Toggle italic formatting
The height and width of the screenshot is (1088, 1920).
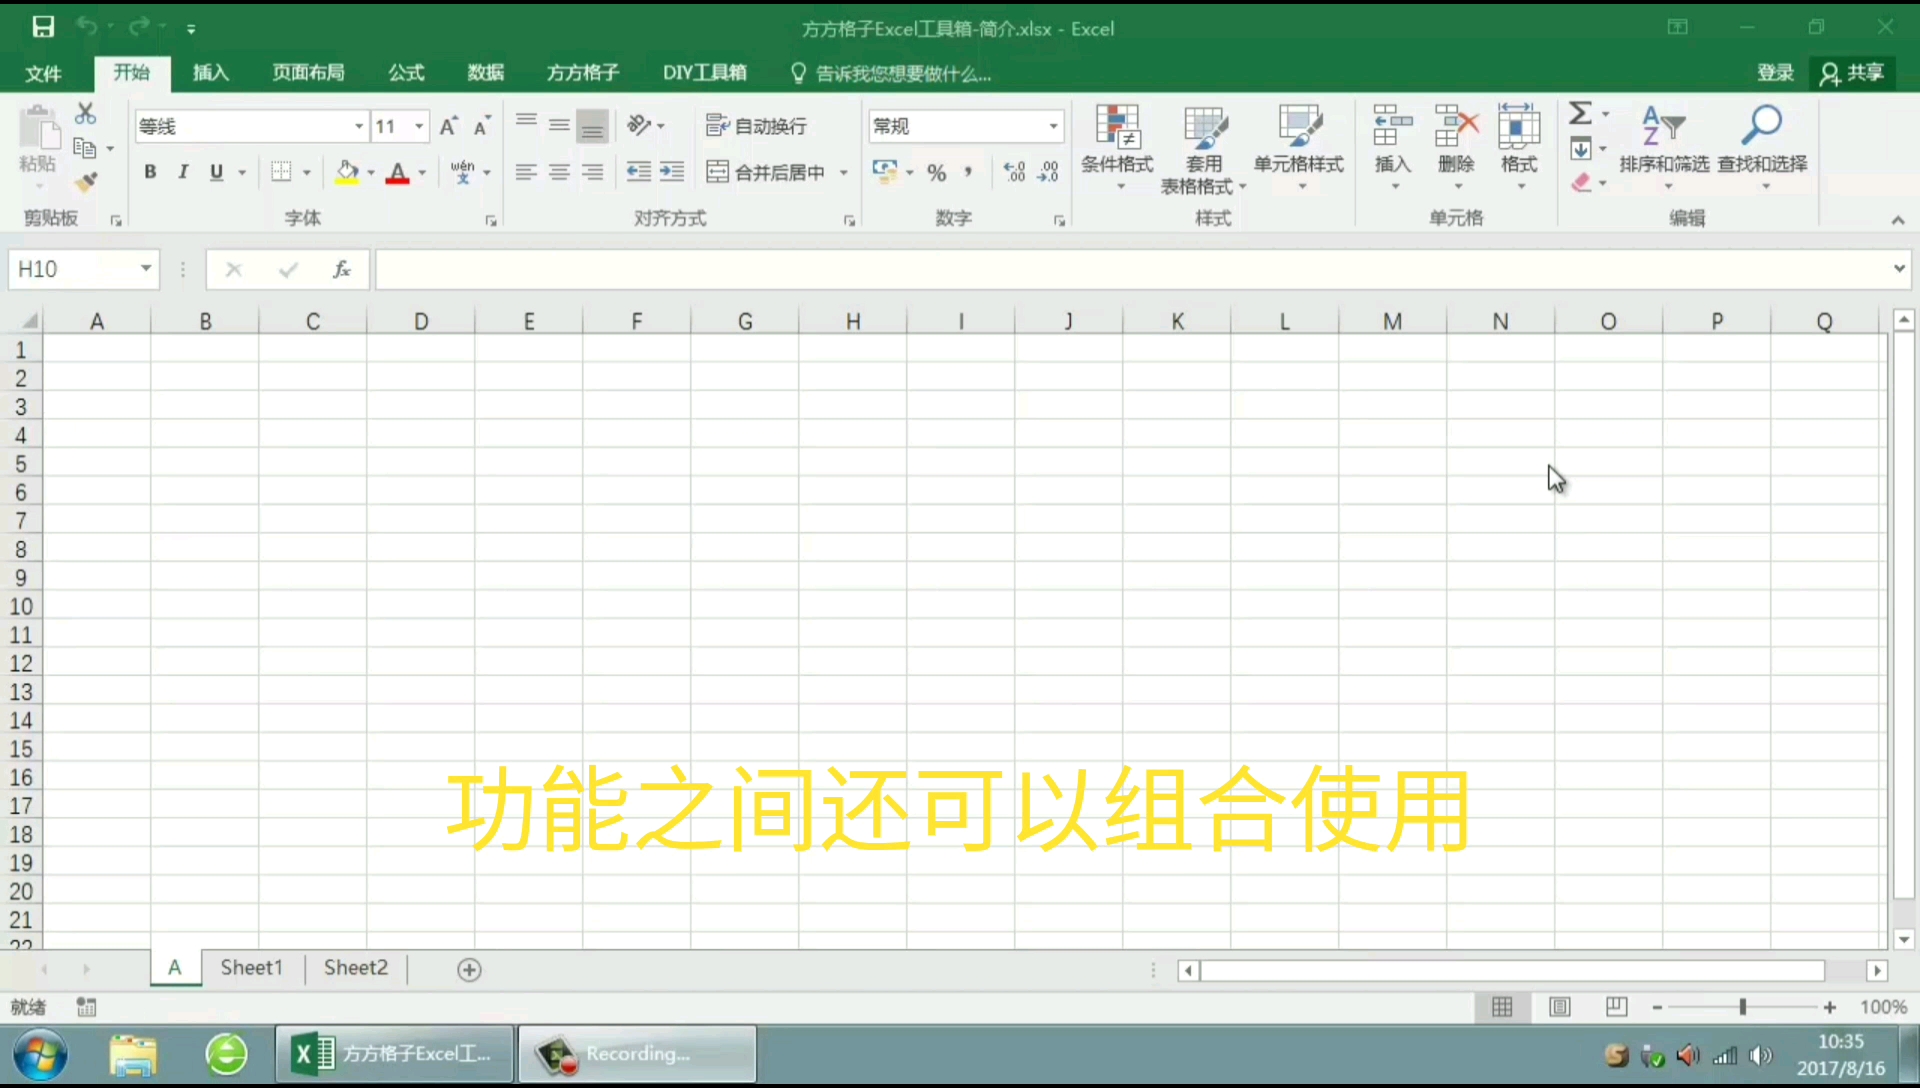[x=183, y=172]
